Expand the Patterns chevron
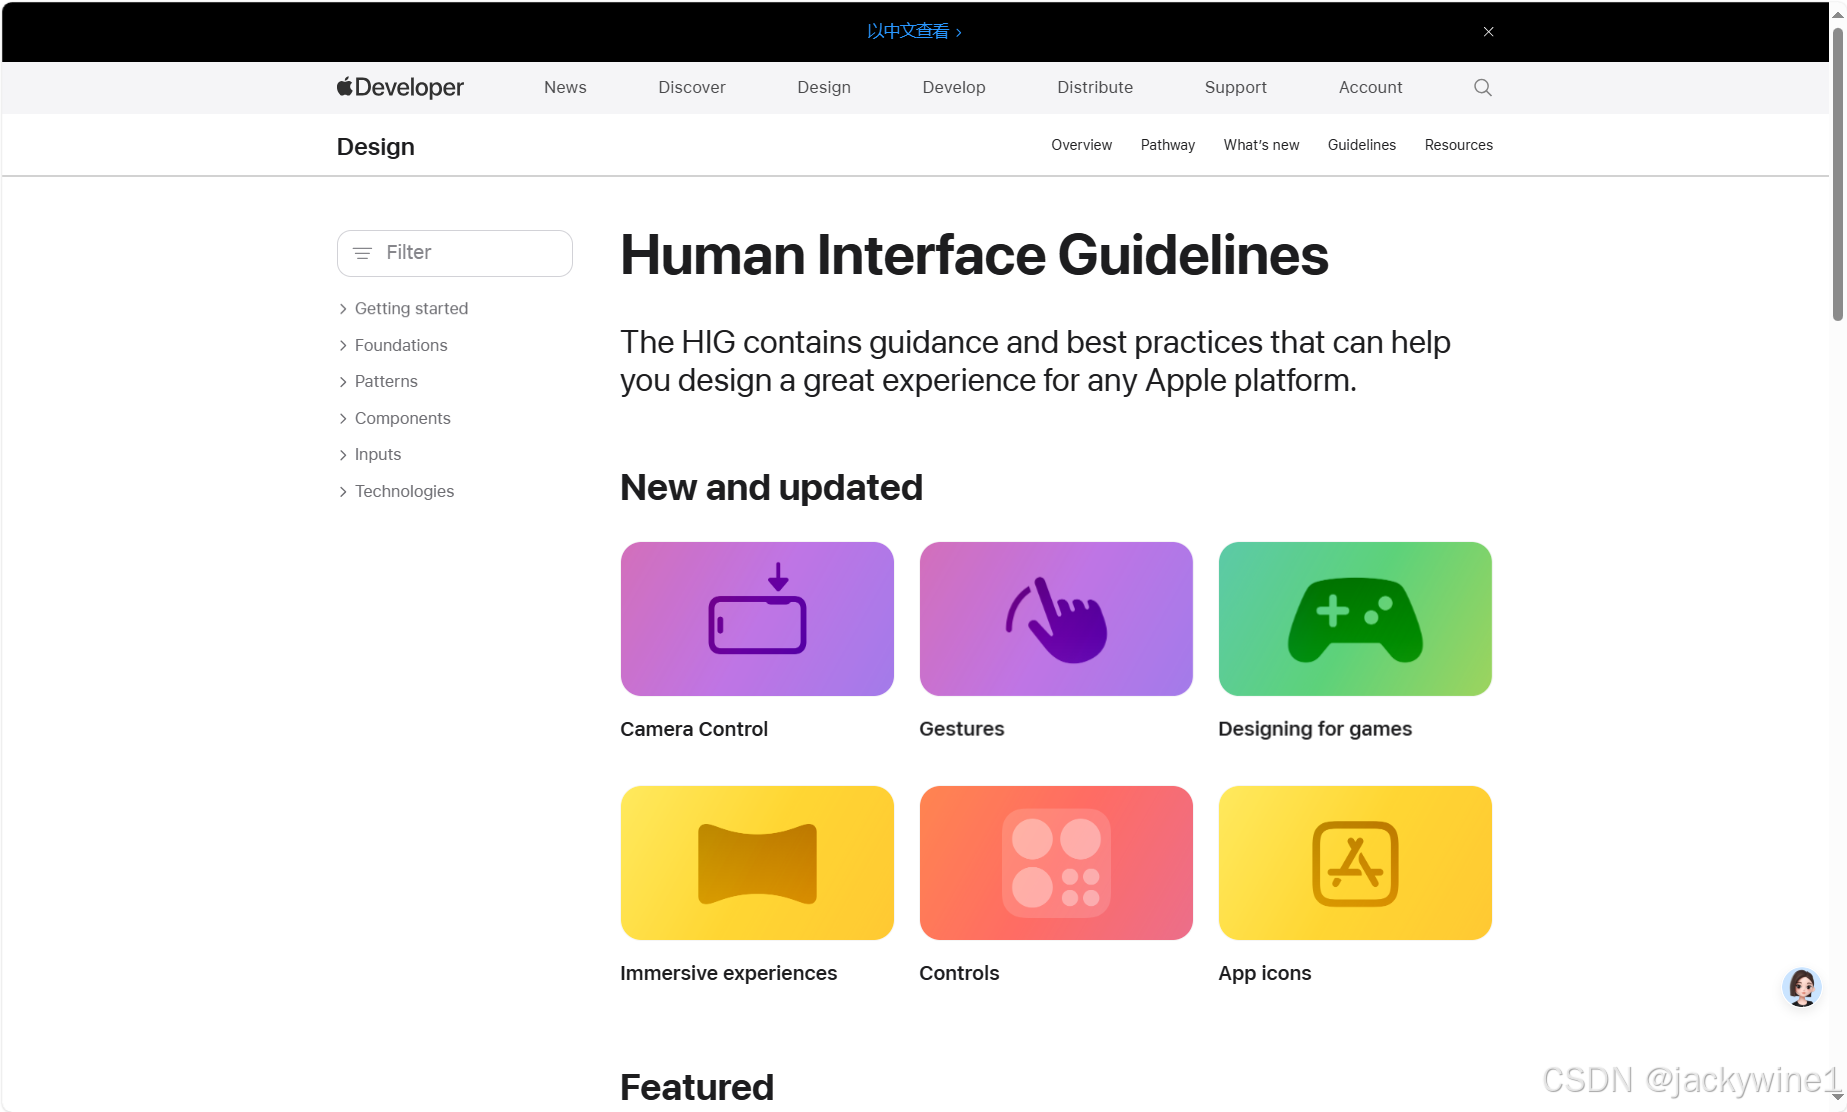Viewport: 1847px width, 1112px height. [343, 382]
